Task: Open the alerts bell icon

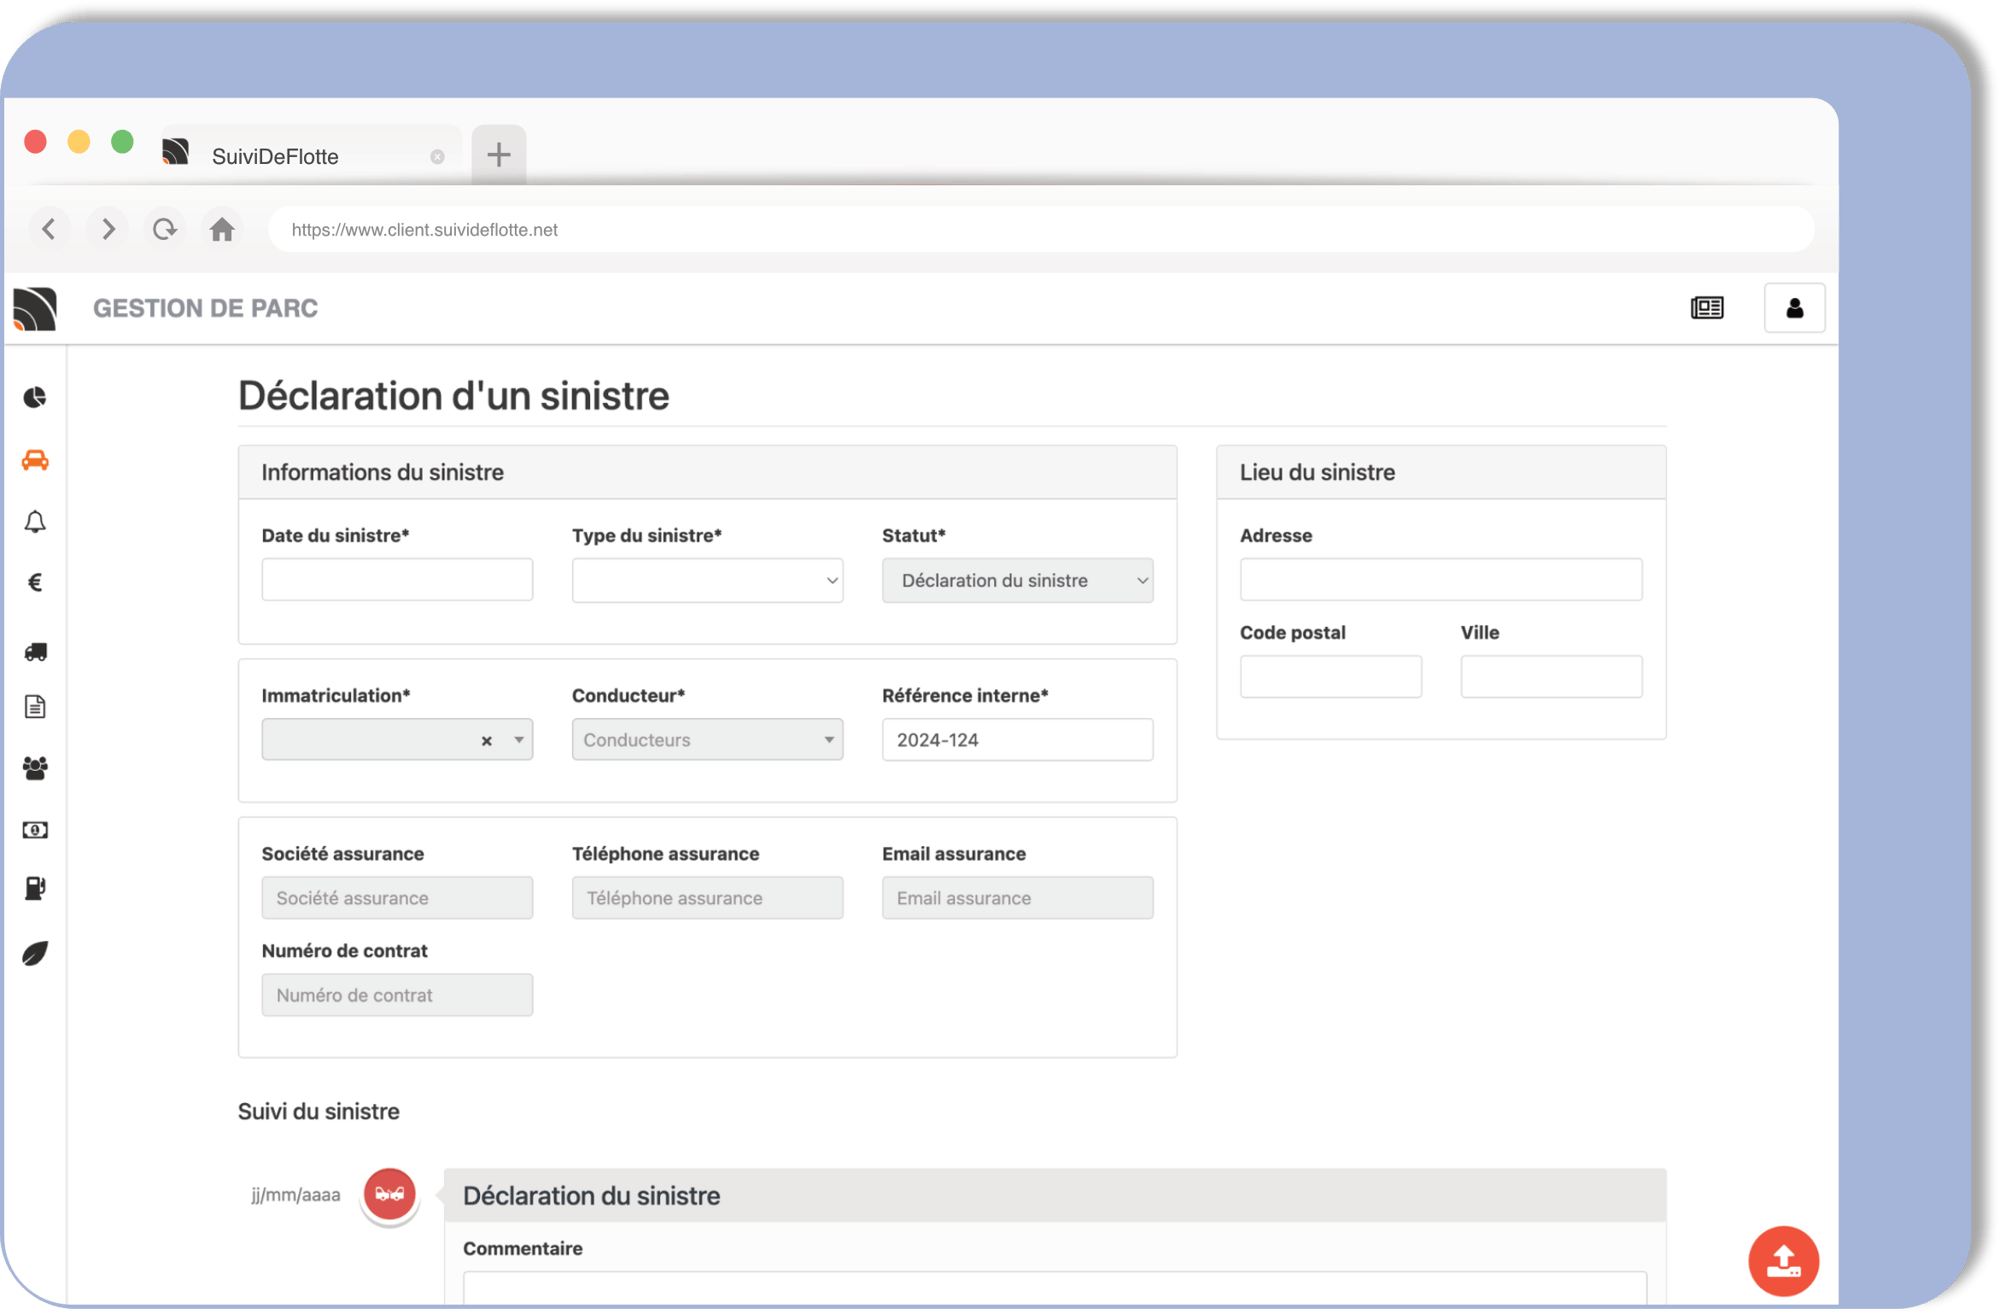Action: click(35, 522)
